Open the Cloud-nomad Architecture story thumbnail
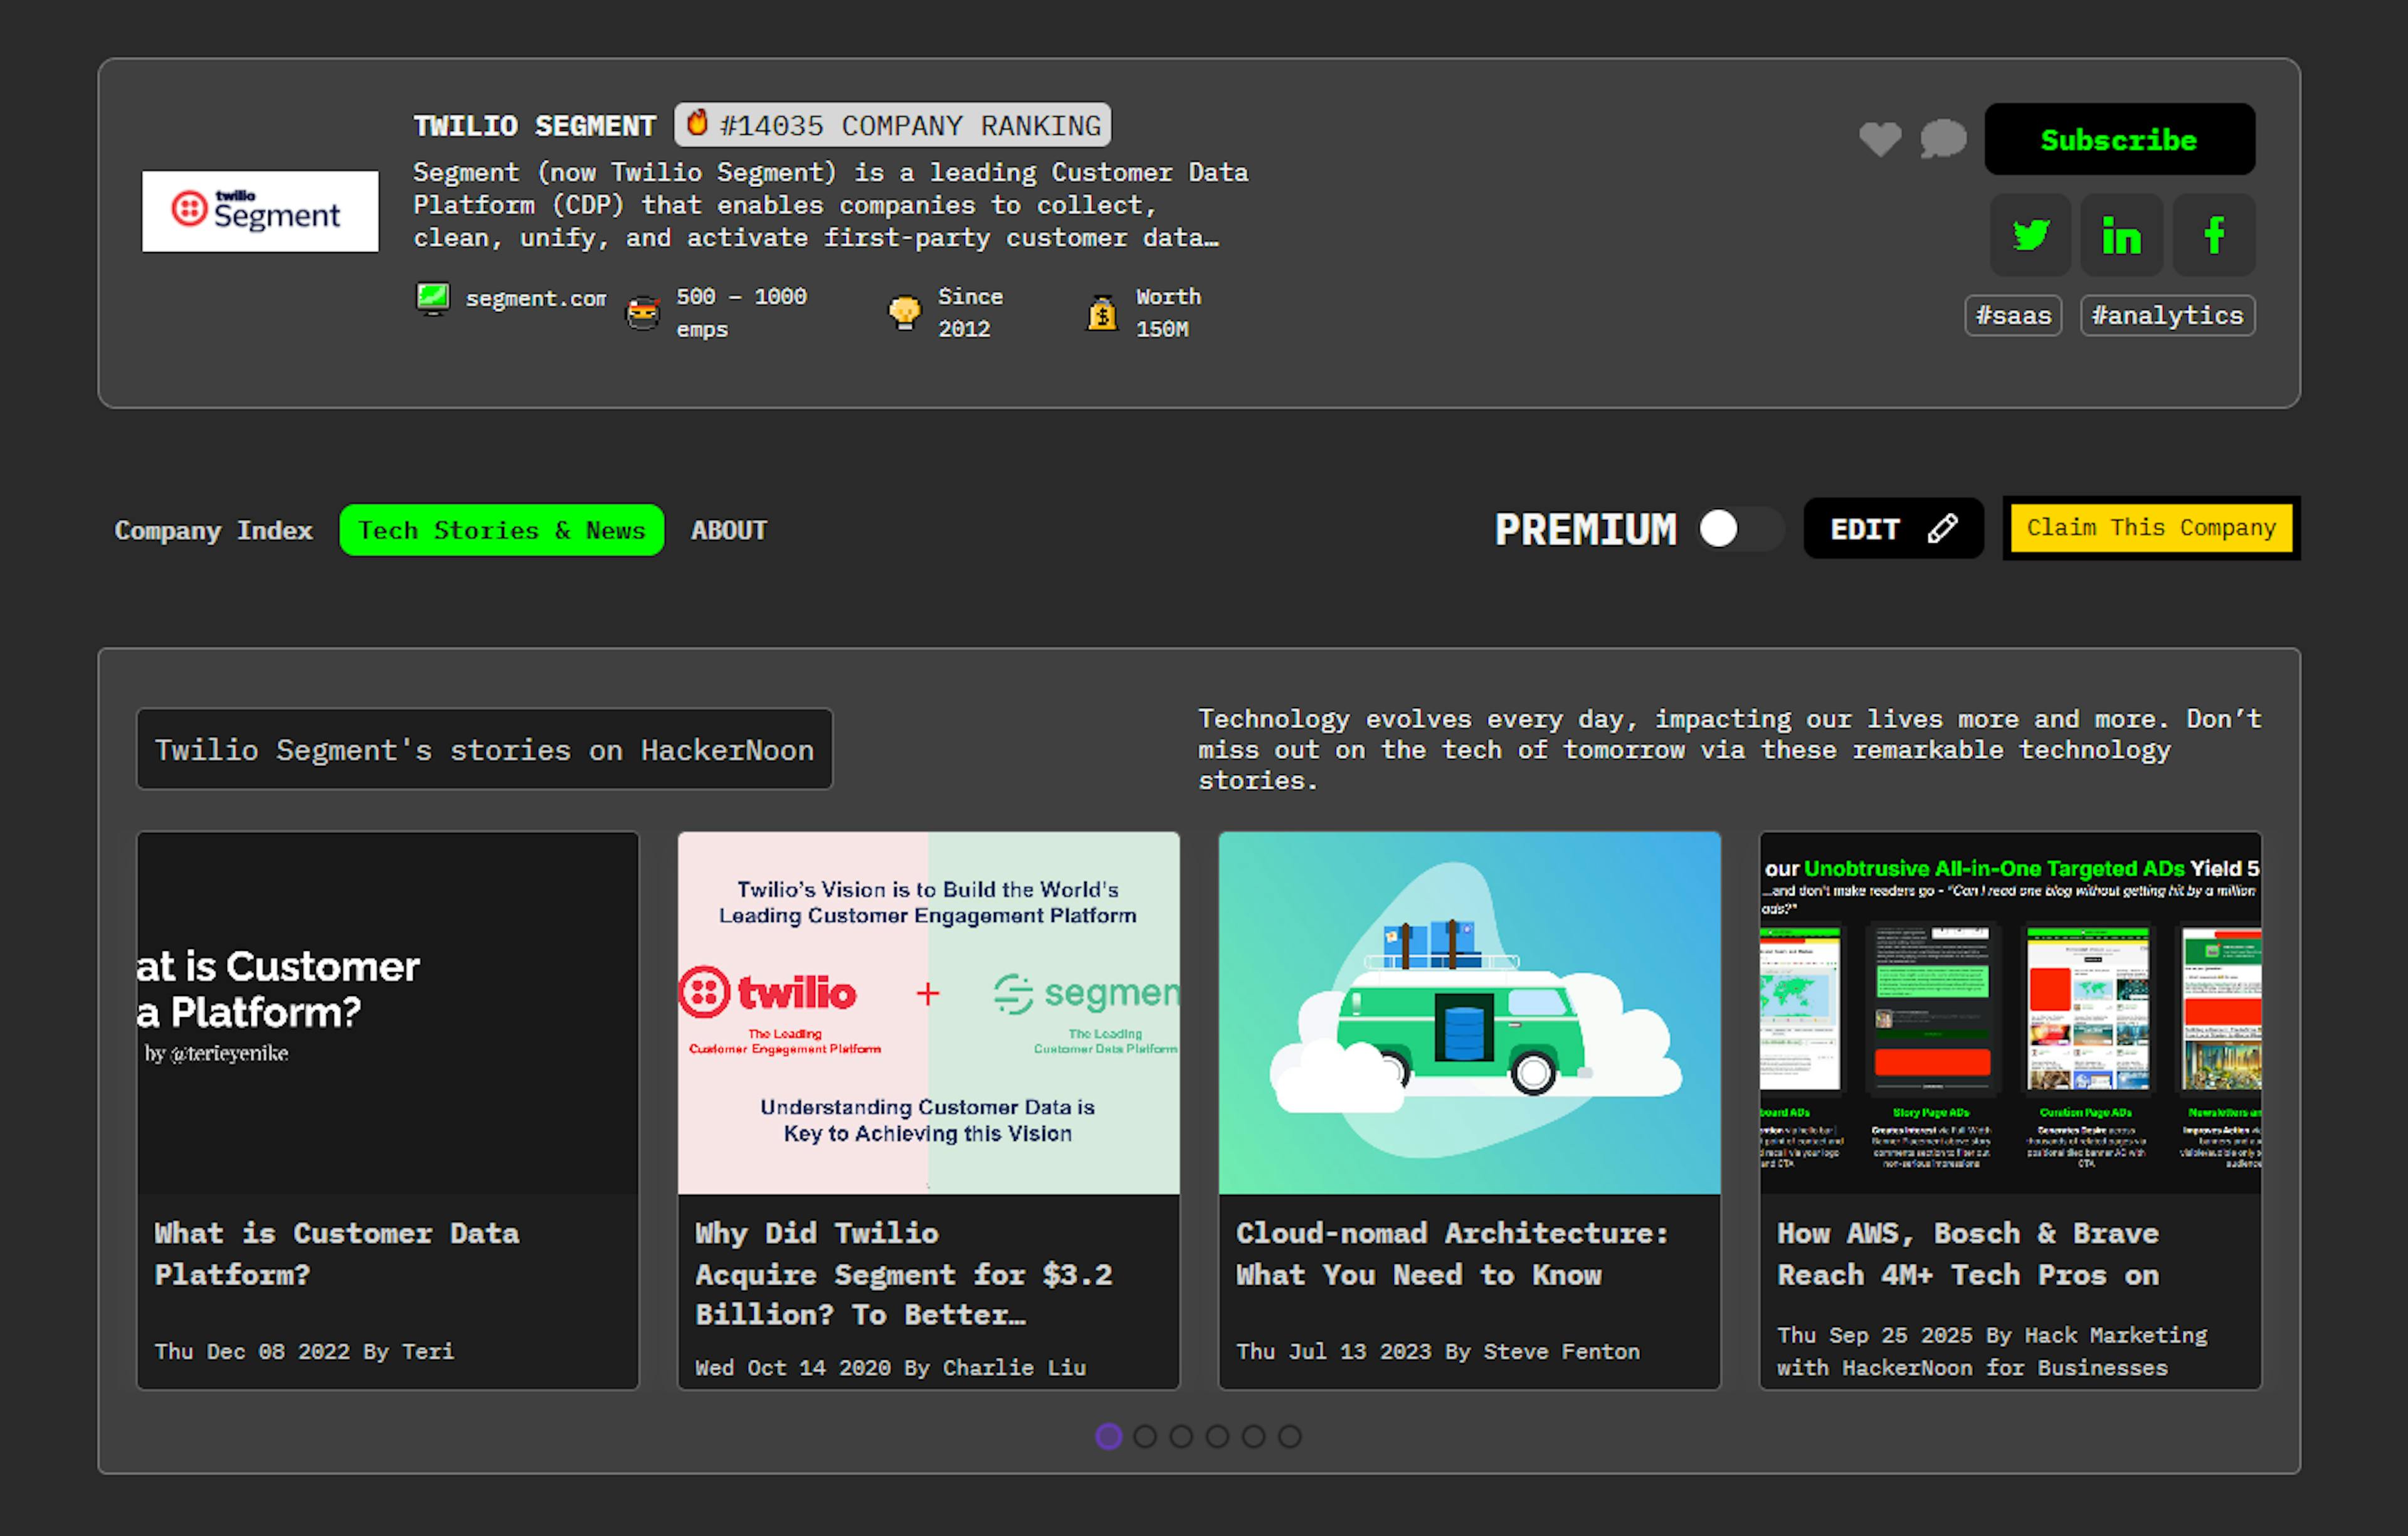The height and width of the screenshot is (1536, 2408). 1468,1012
